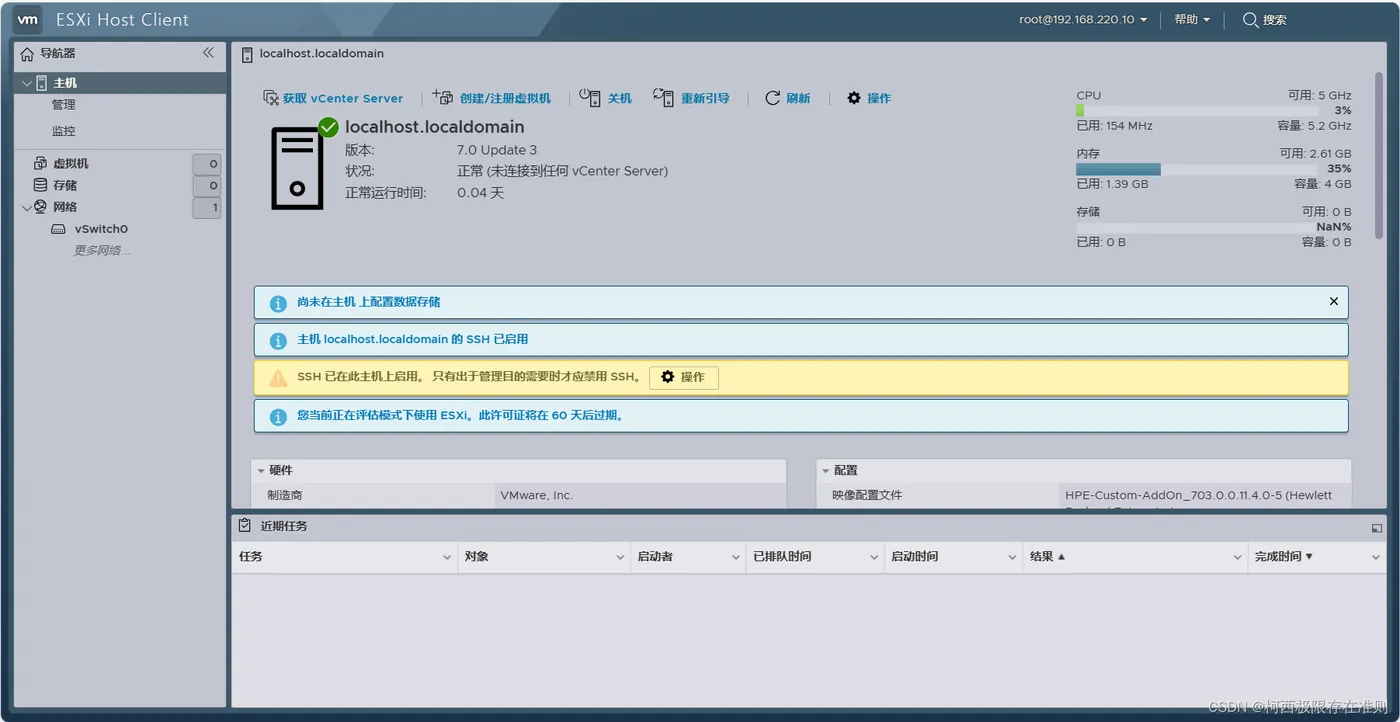The image size is (1400, 722).
Task: Click the navigator home icon
Action: pos(27,53)
